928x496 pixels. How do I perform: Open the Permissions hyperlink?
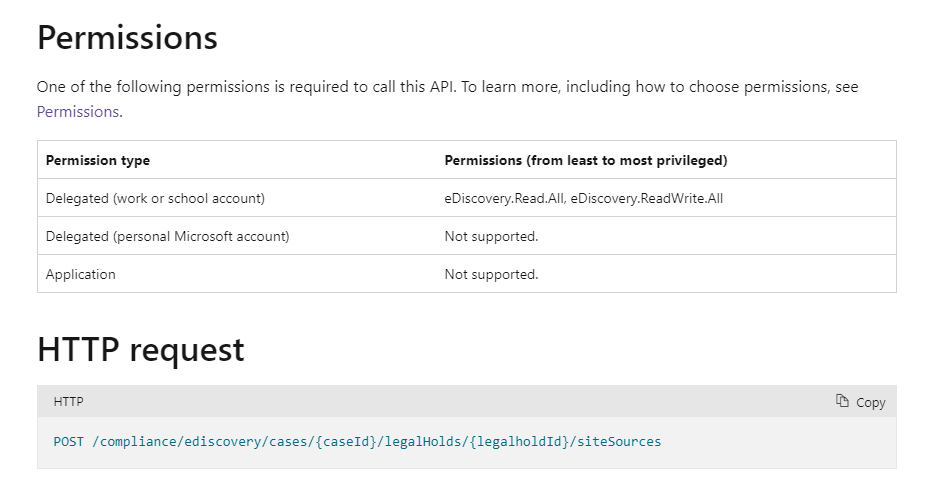(x=79, y=111)
